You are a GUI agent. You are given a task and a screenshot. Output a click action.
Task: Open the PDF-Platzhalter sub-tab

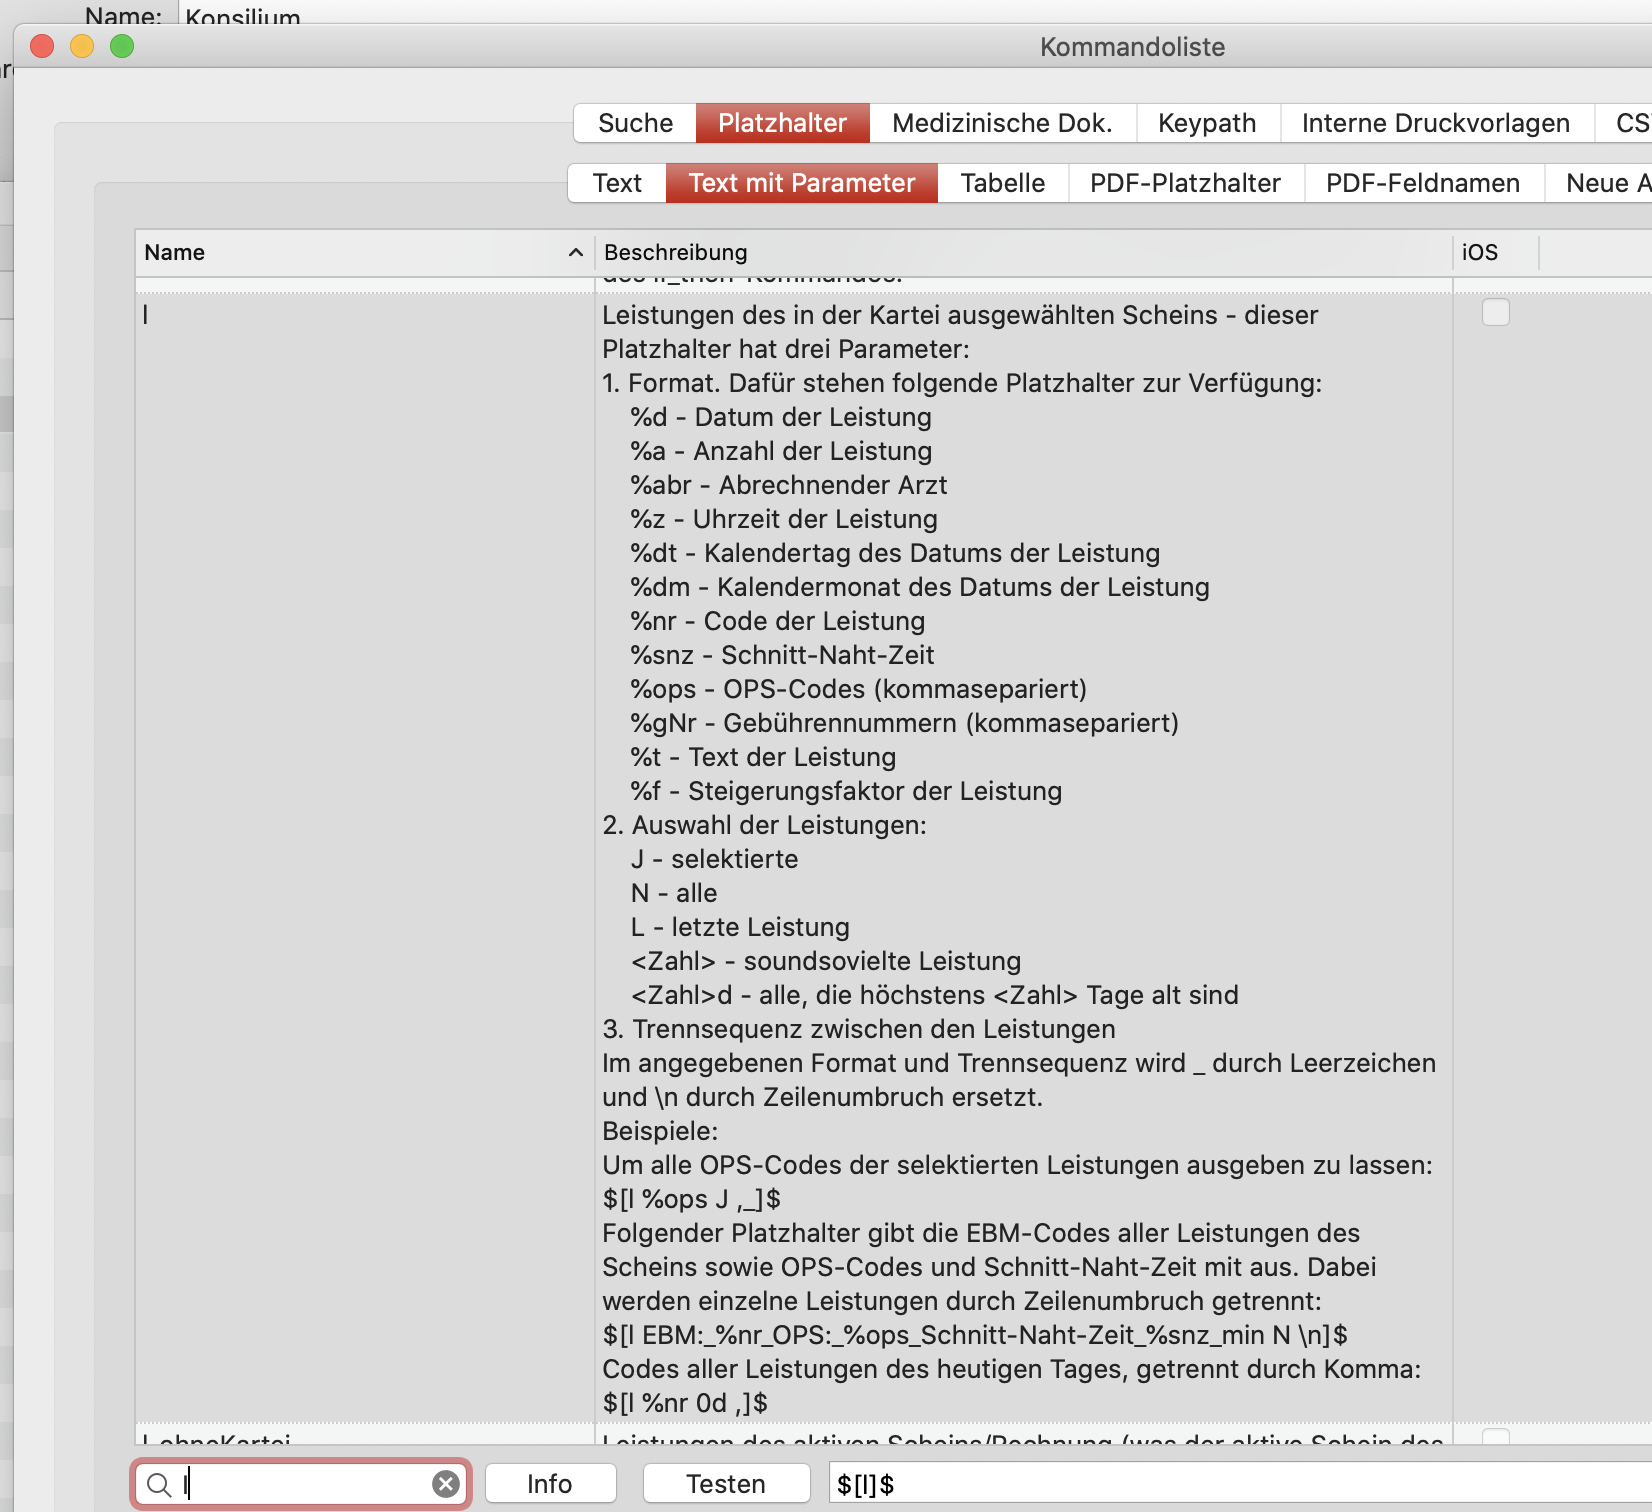pyautogui.click(x=1185, y=183)
